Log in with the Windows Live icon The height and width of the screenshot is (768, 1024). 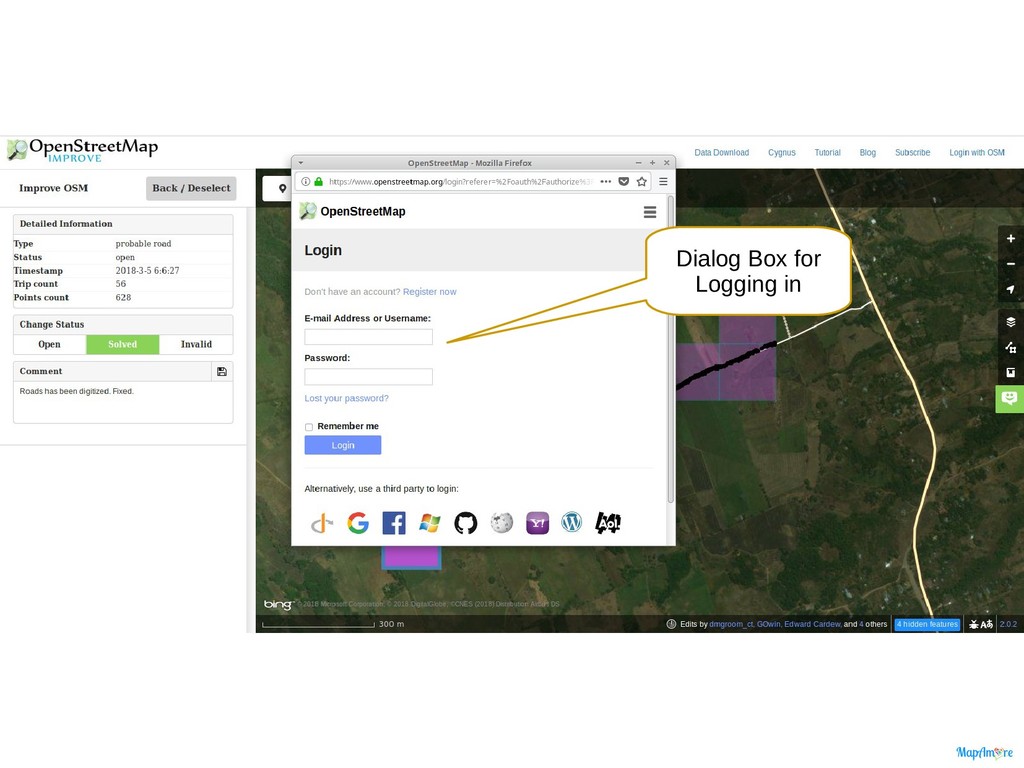[430, 523]
